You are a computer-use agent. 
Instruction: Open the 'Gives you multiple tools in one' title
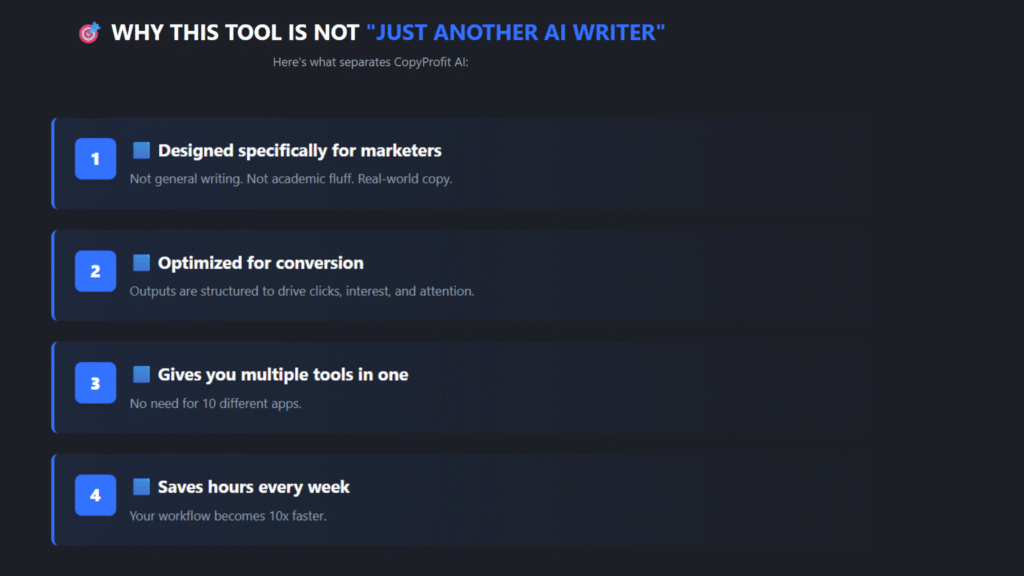pyautogui.click(x=282, y=375)
